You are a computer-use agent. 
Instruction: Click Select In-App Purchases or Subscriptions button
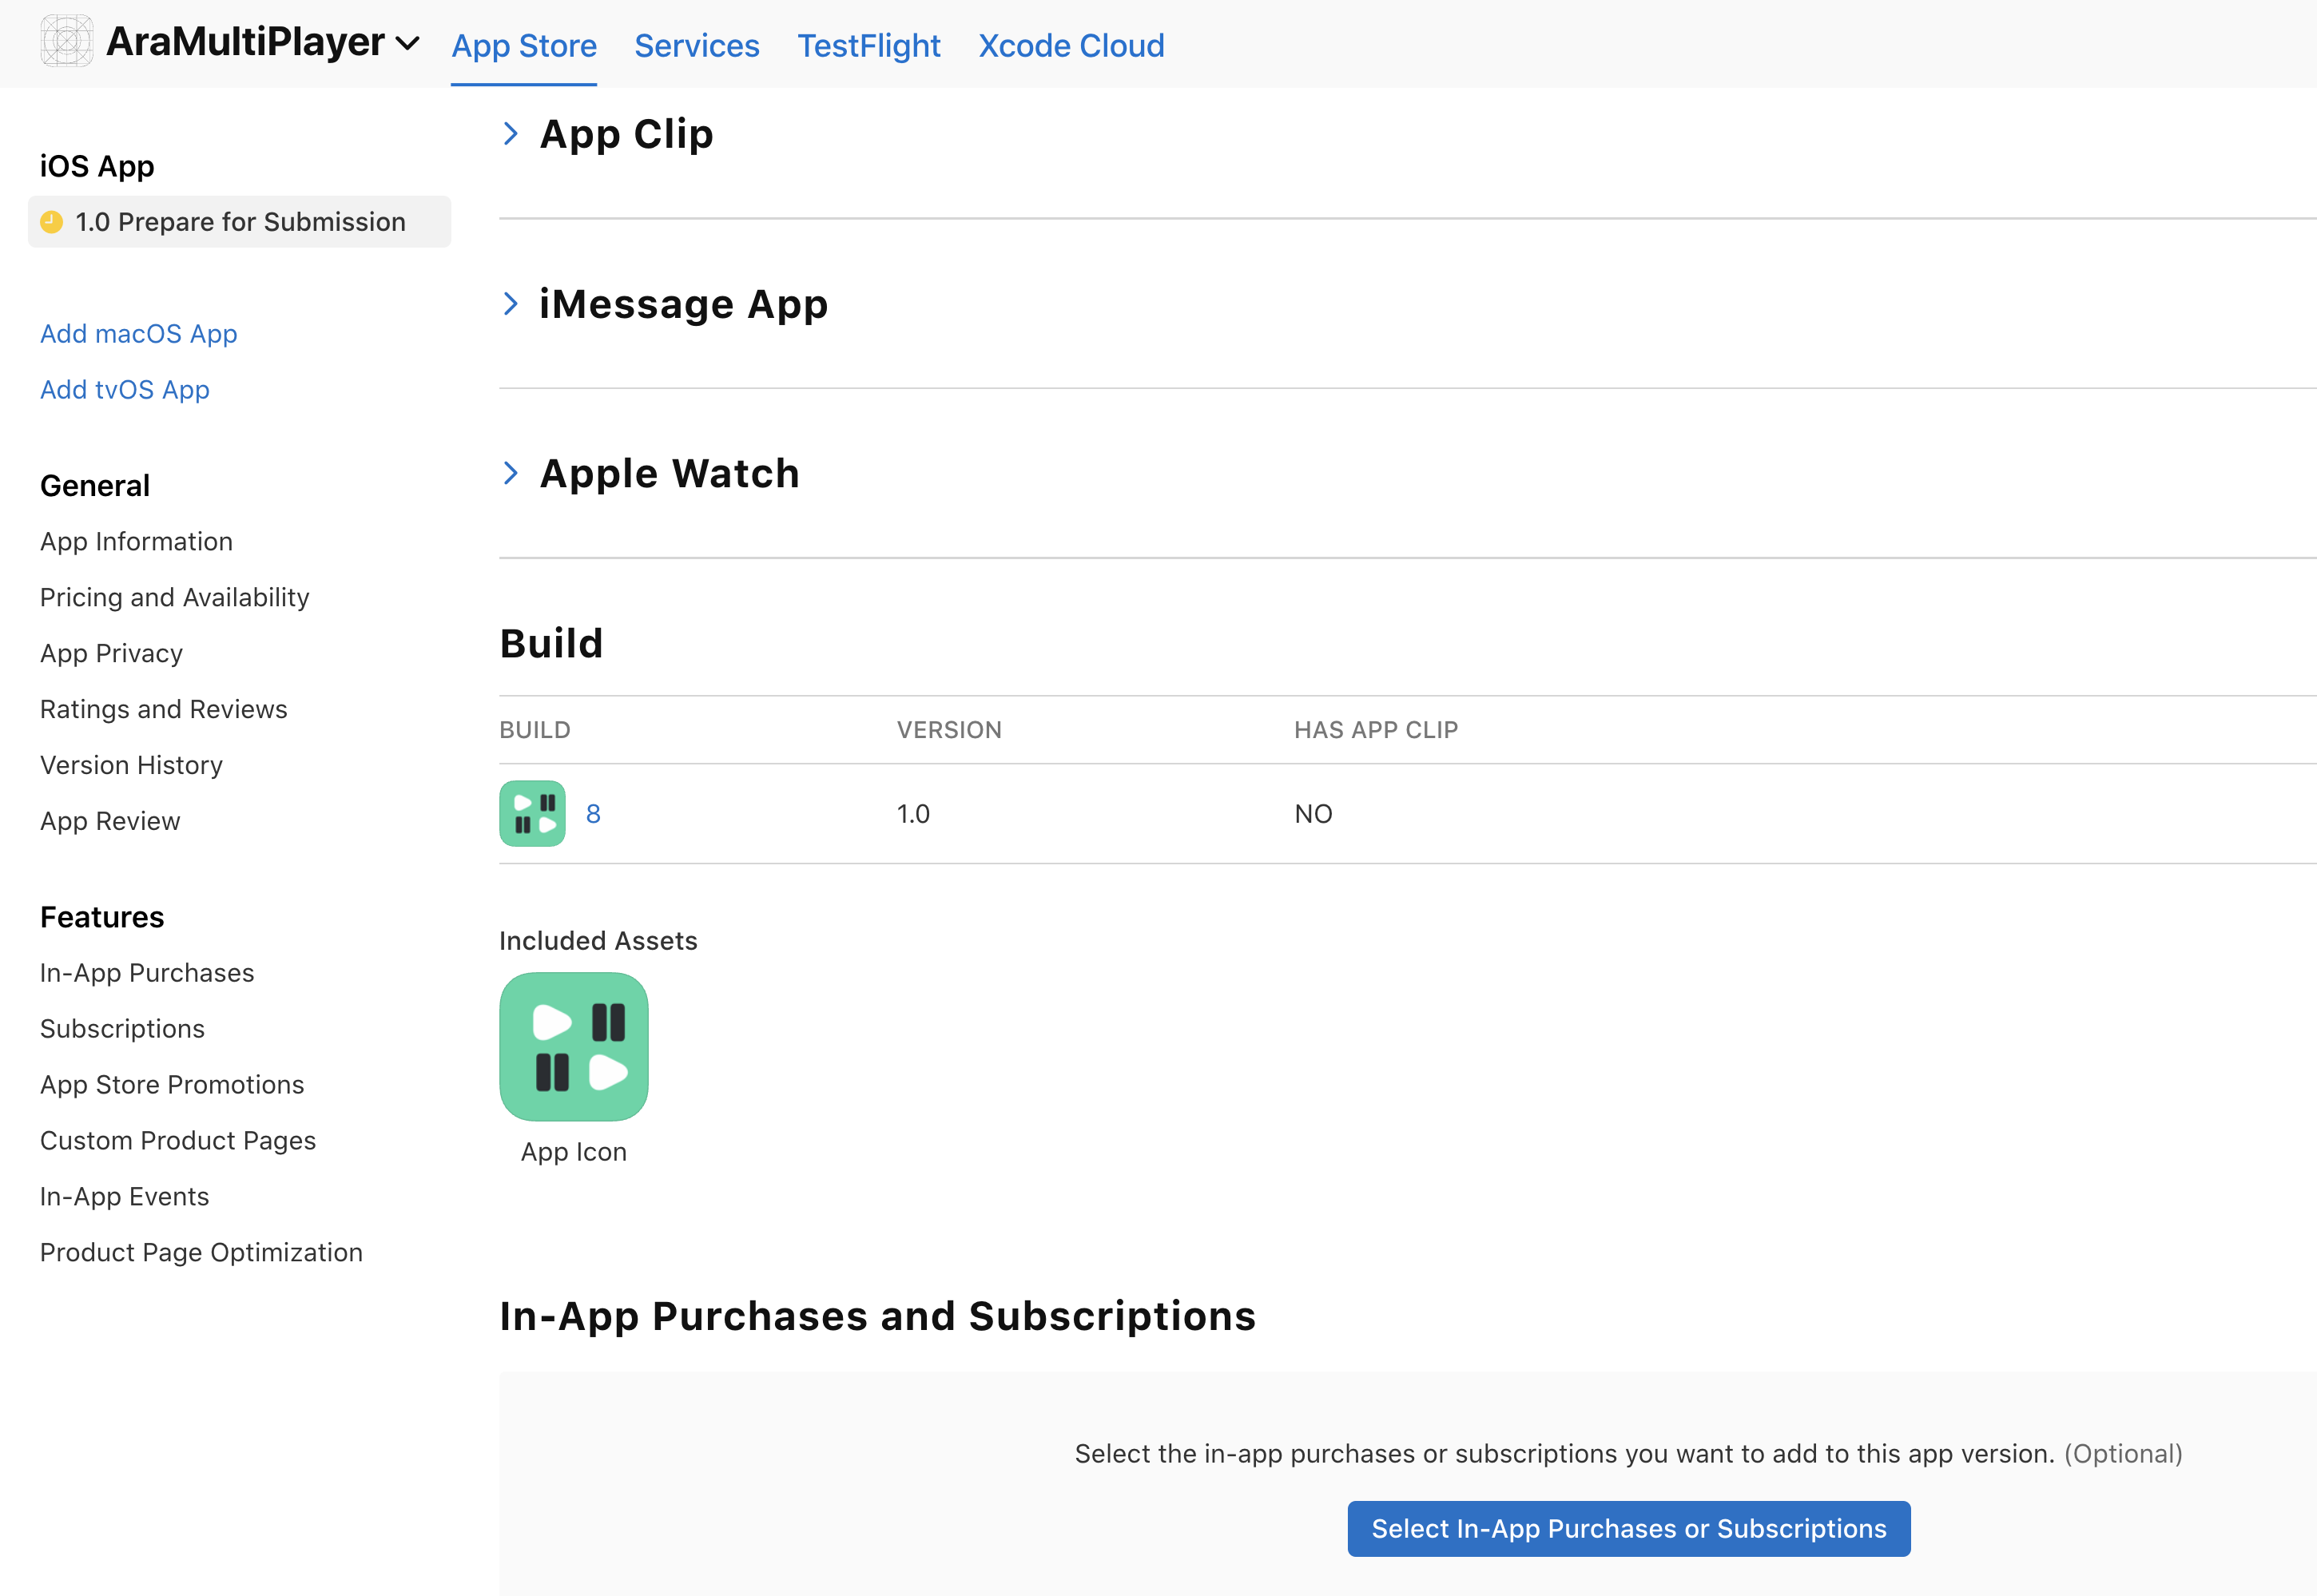coord(1628,1528)
